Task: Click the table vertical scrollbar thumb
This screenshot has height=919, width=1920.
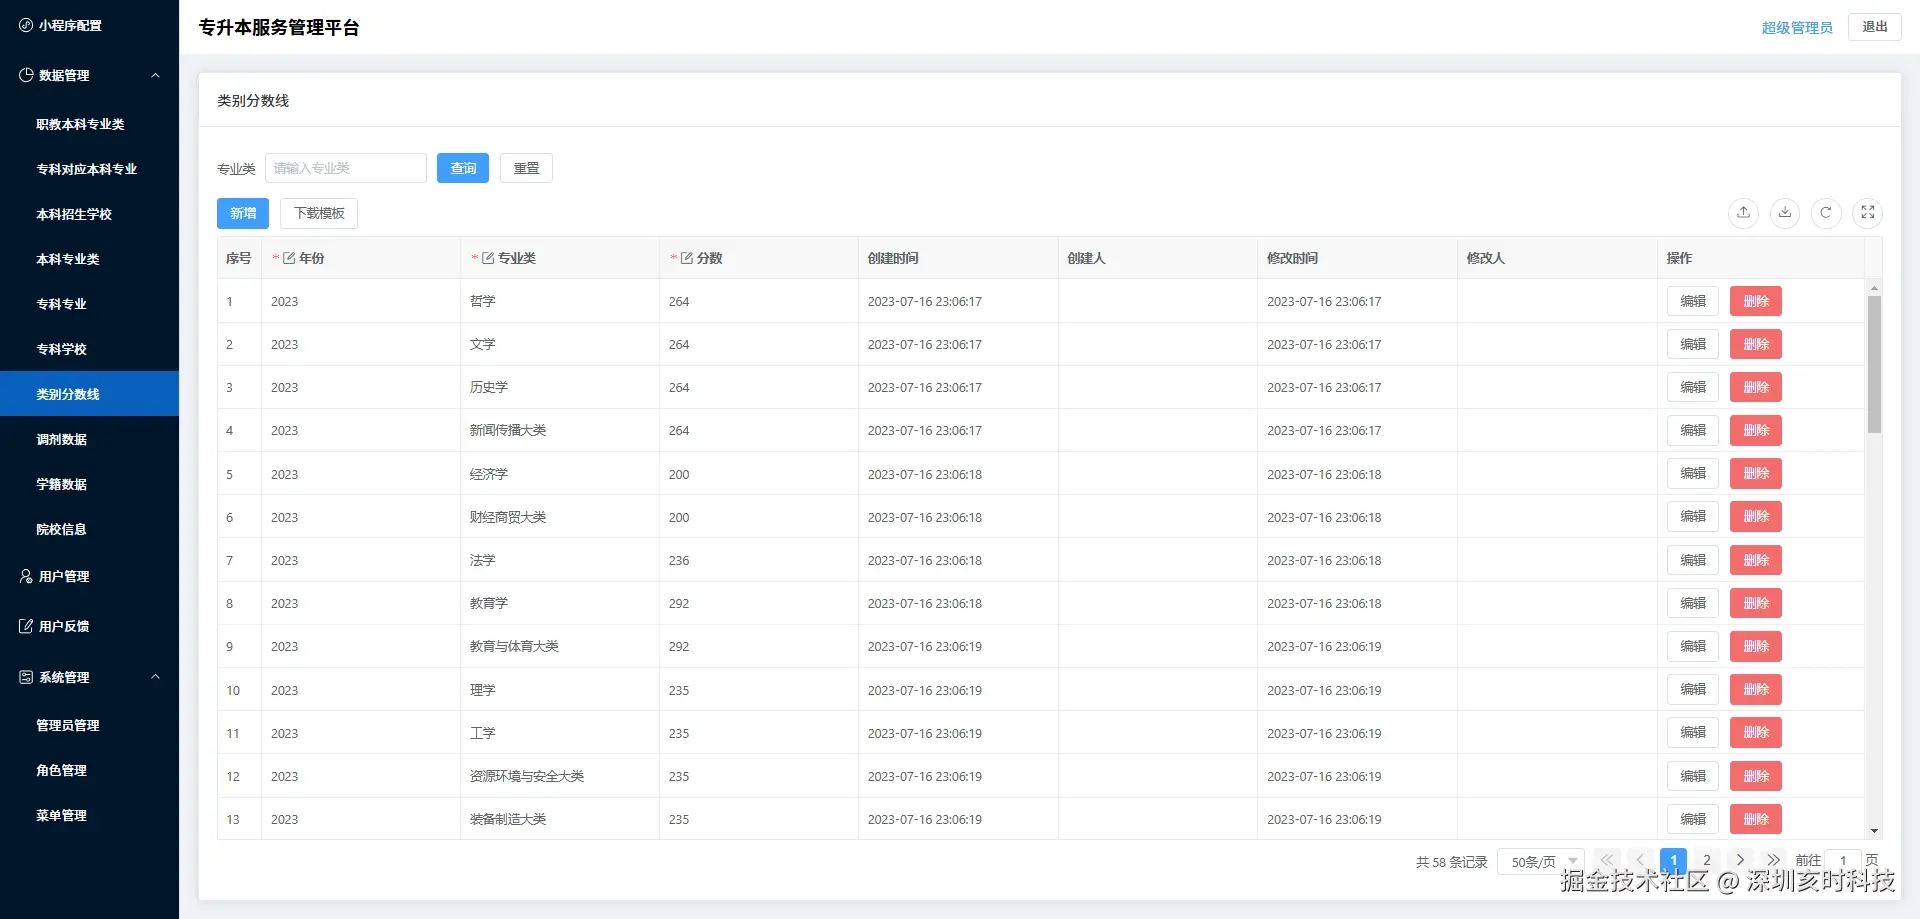Action: point(1874,364)
